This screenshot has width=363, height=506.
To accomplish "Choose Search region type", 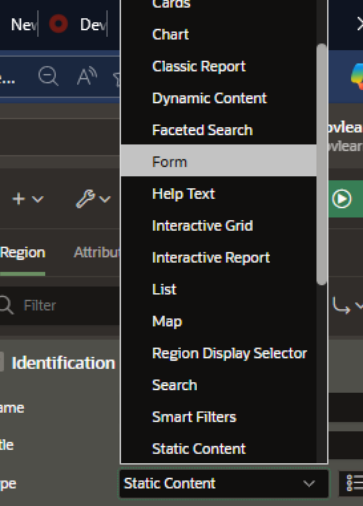I will click(x=218, y=385).
